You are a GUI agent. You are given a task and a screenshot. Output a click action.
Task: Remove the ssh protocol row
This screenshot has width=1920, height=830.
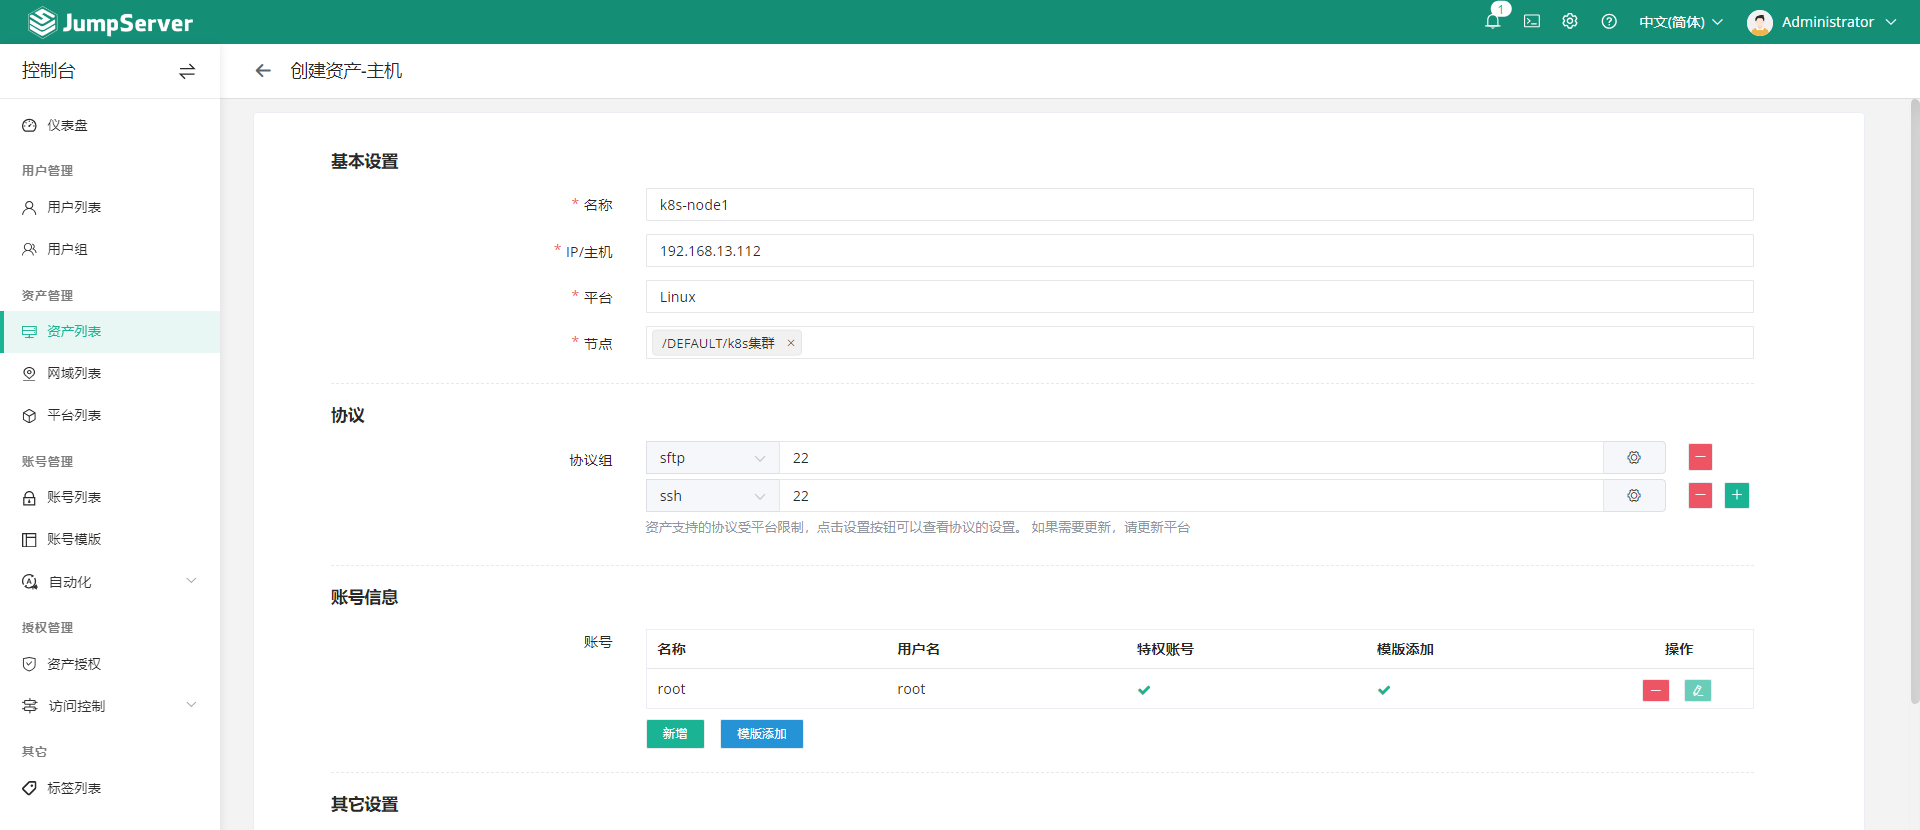click(x=1700, y=495)
